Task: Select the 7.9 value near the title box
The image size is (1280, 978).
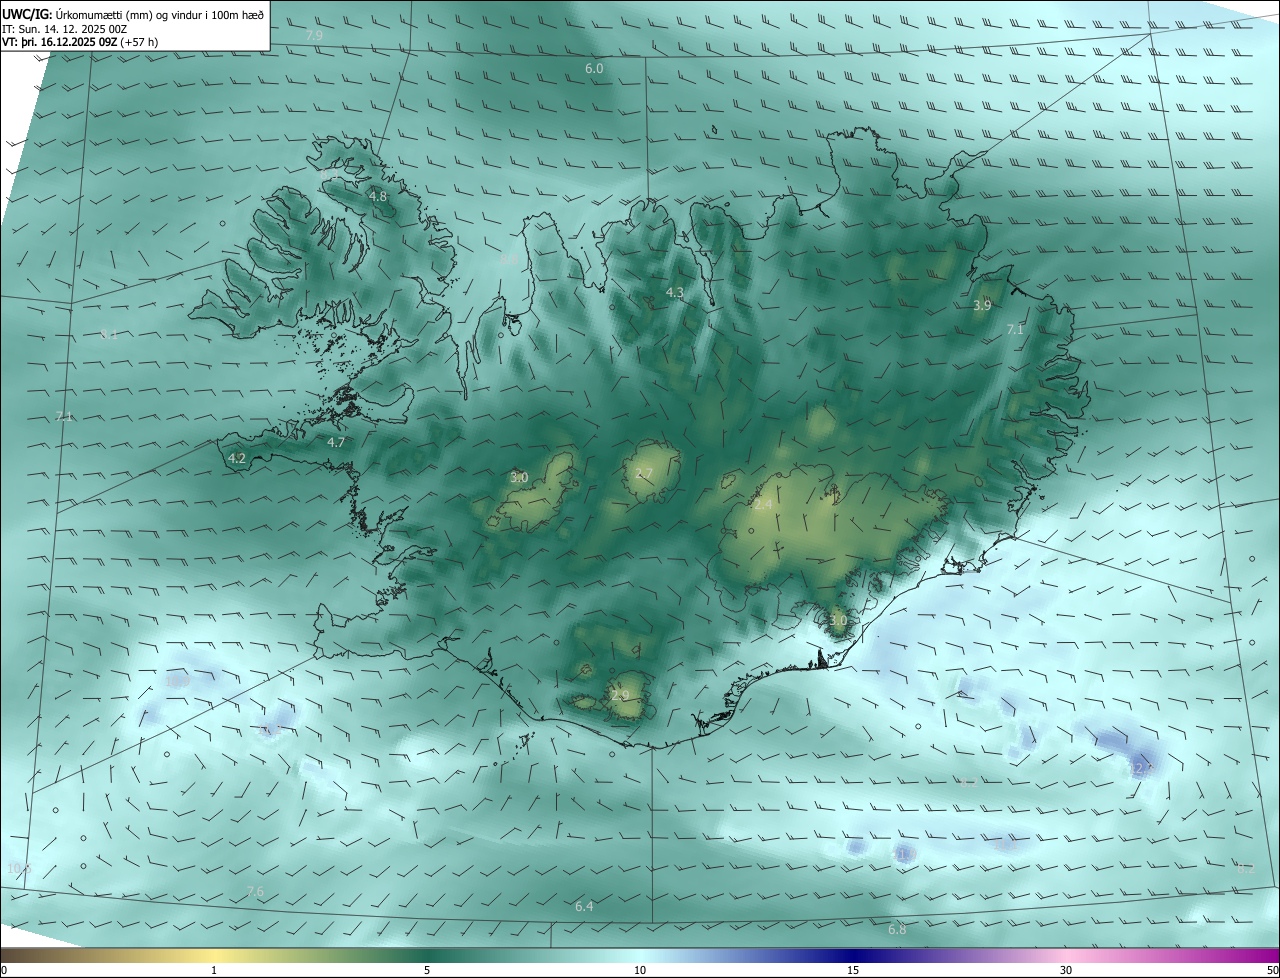Action: pyautogui.click(x=314, y=35)
